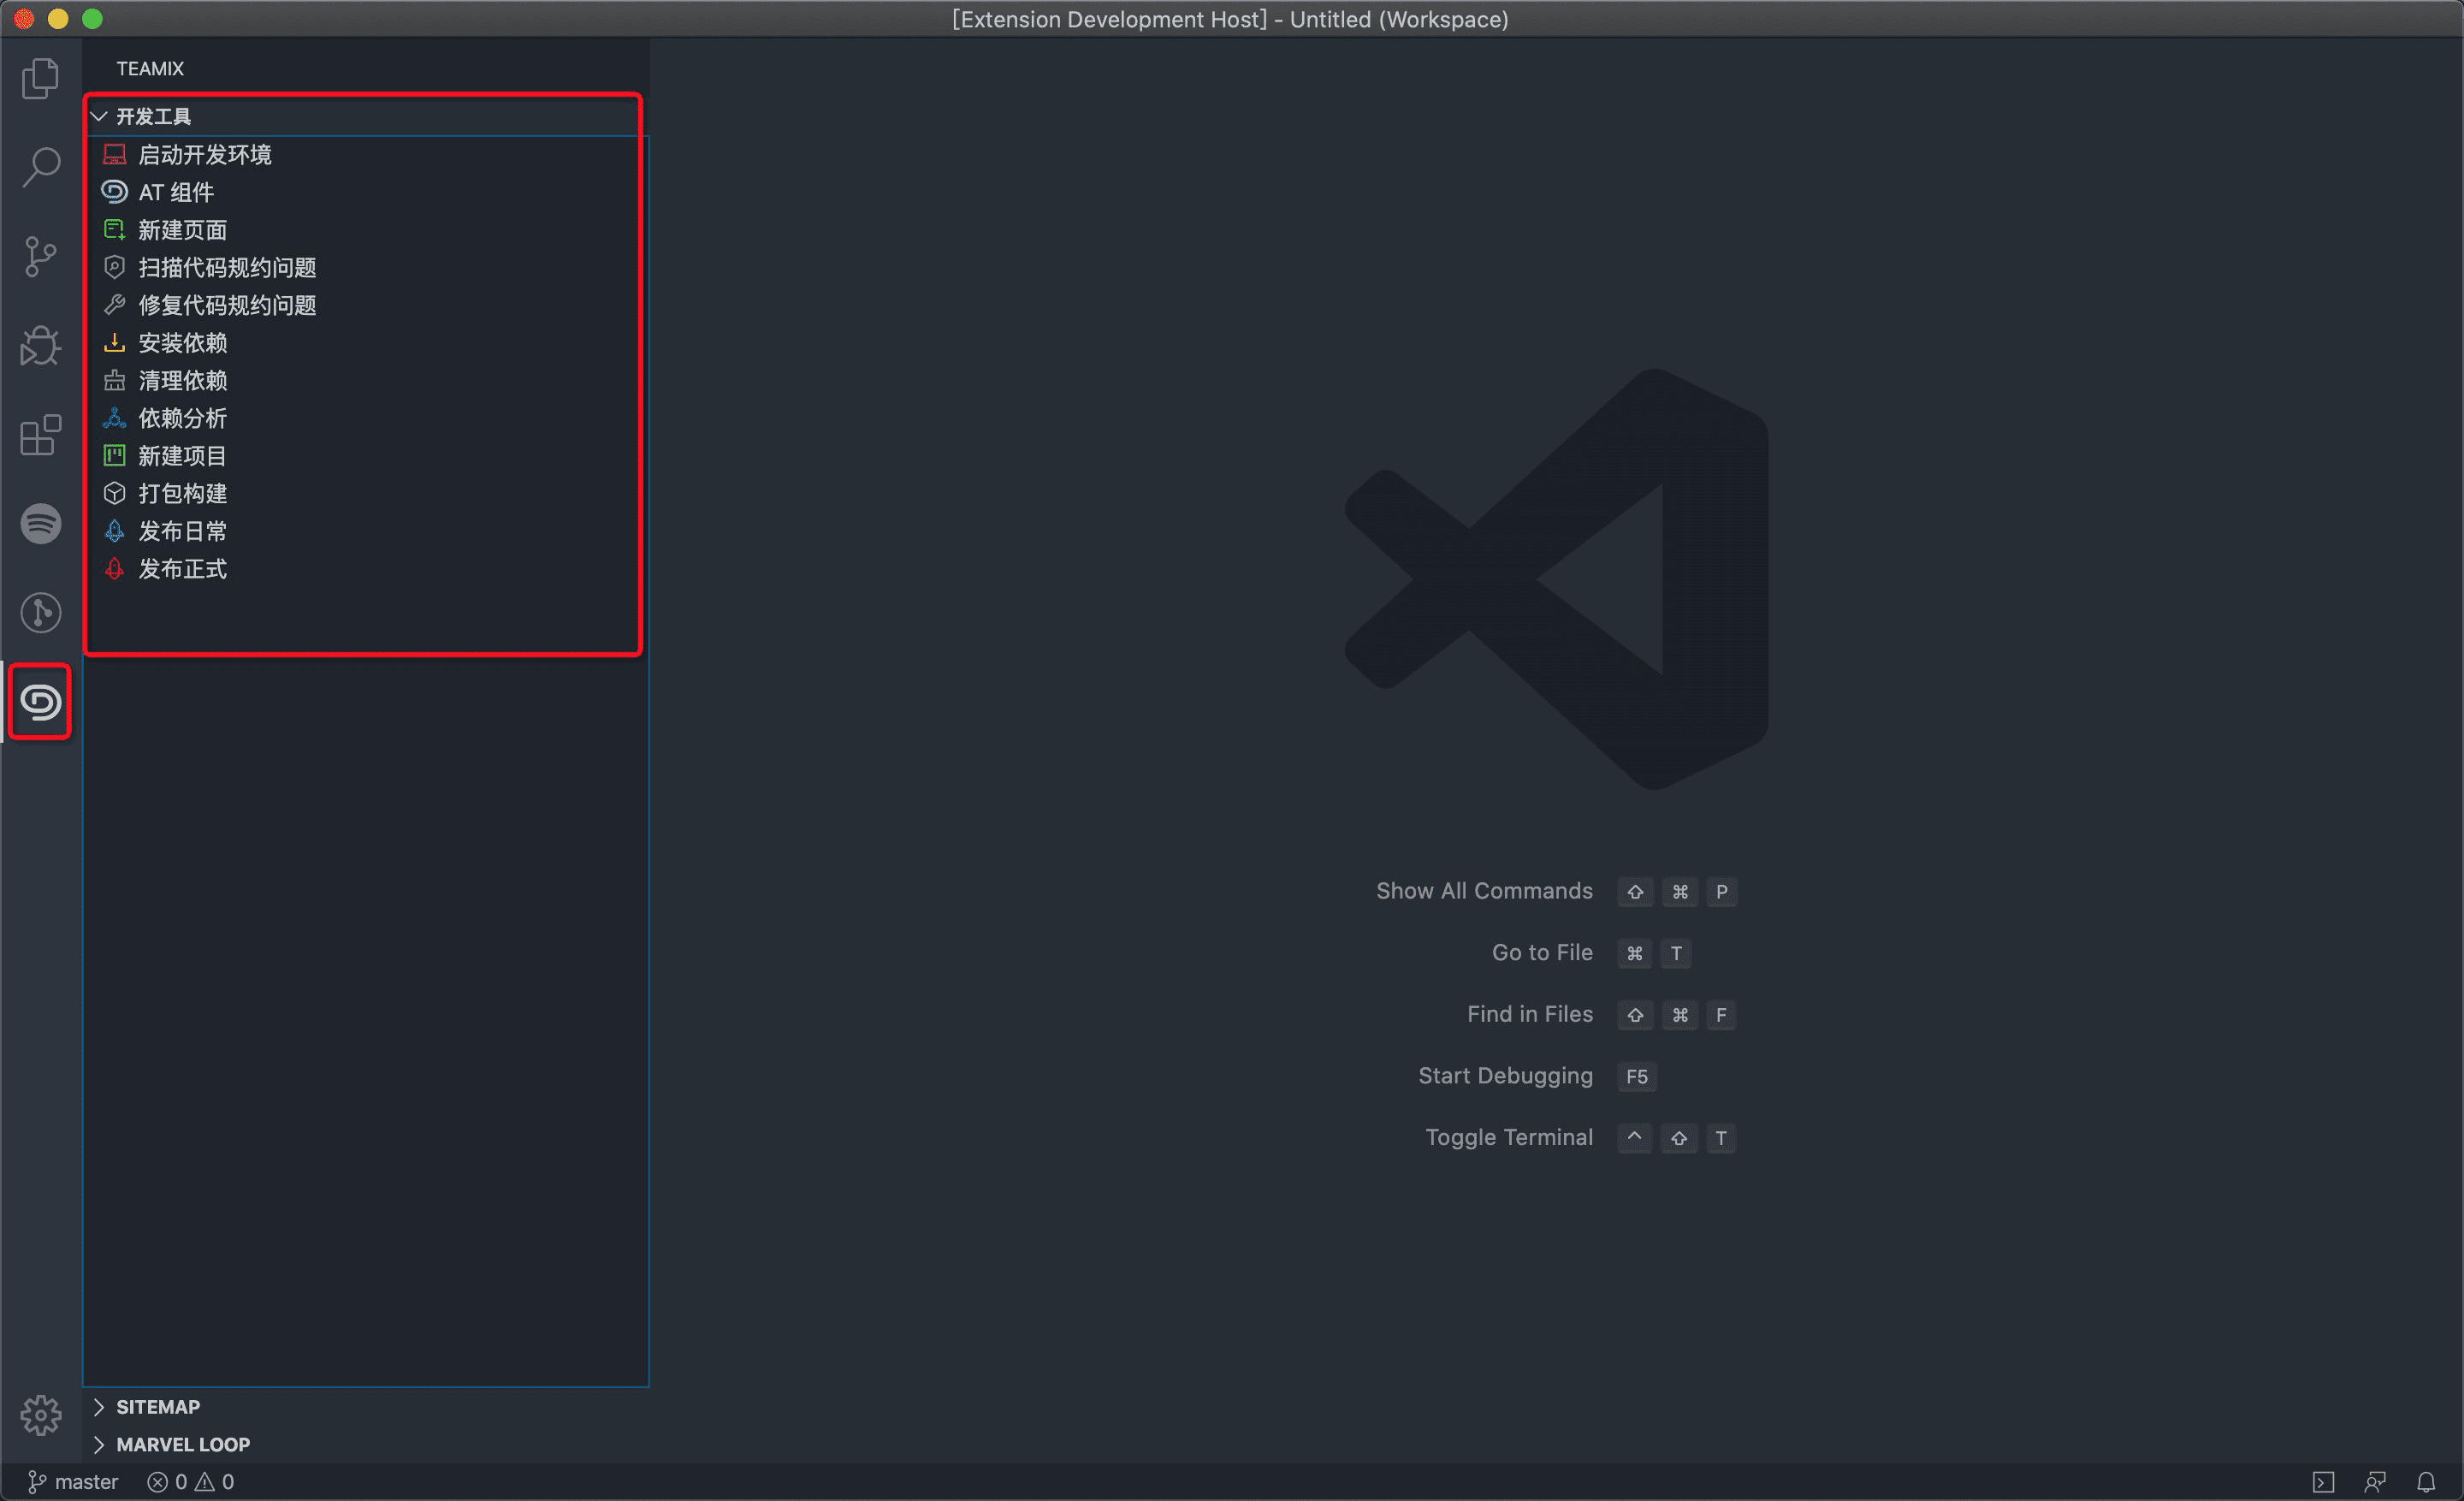Click the wrench icon for 修复代码规约问题

click(x=114, y=305)
